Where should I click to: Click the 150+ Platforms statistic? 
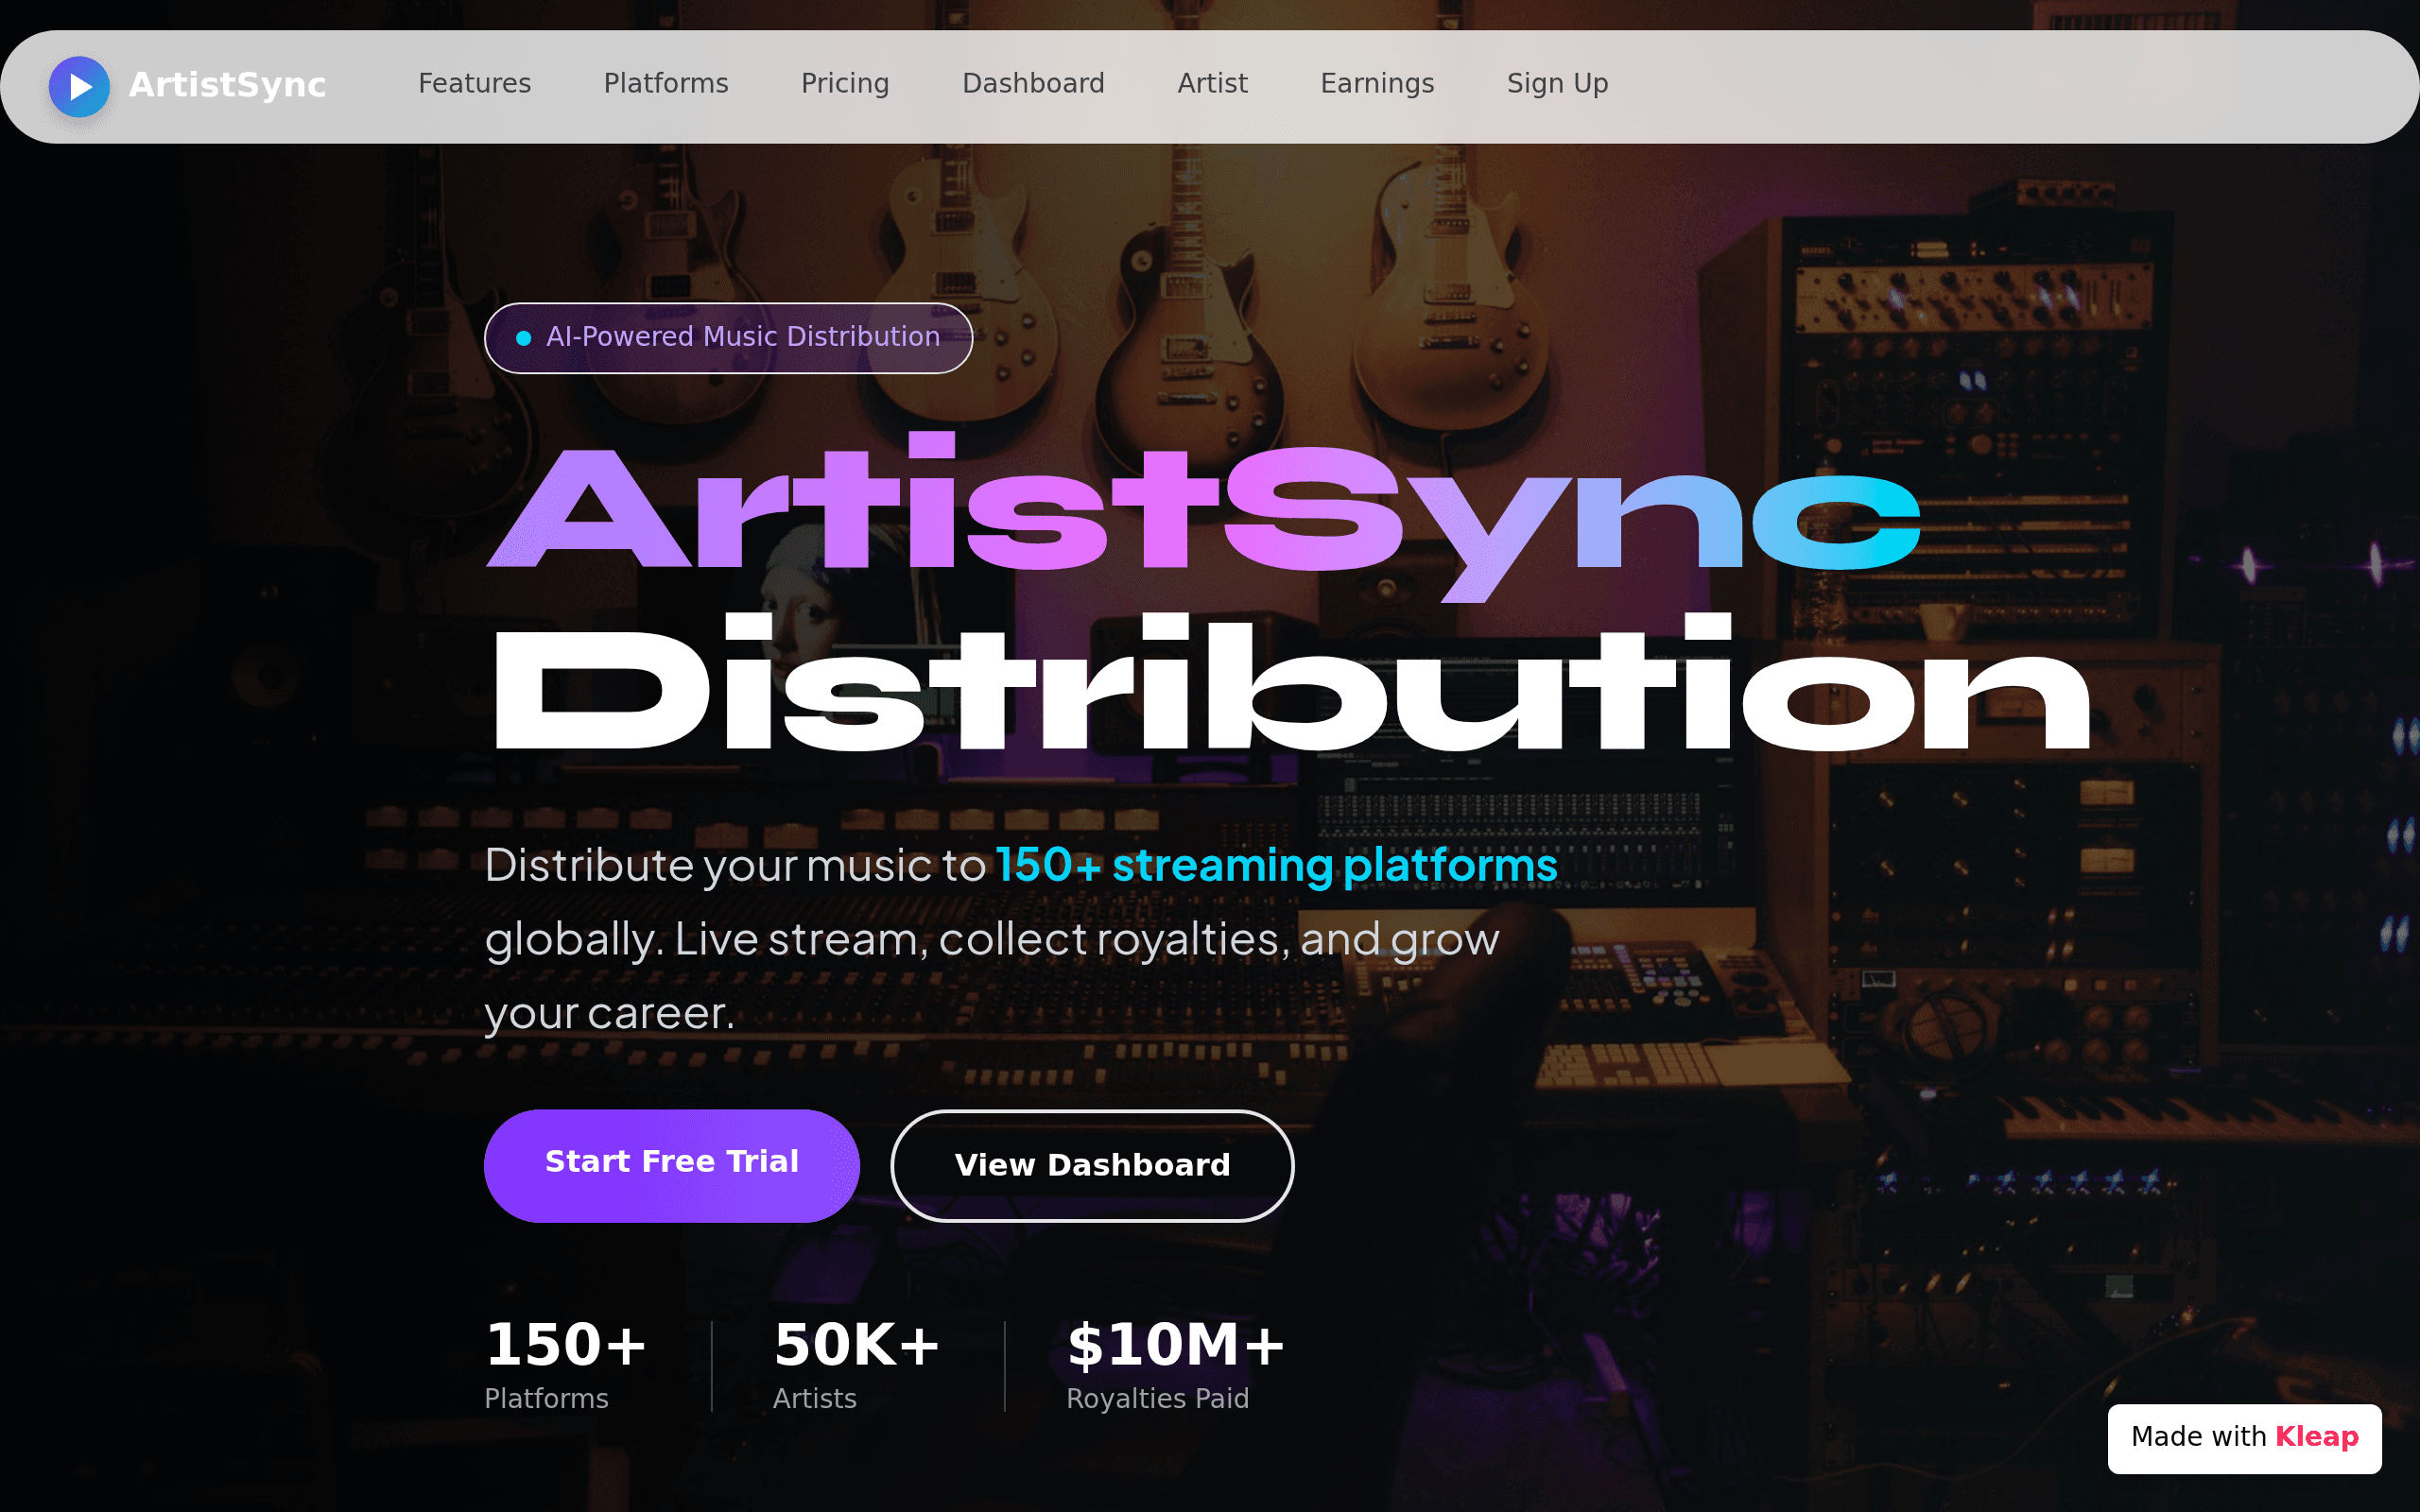[566, 1364]
